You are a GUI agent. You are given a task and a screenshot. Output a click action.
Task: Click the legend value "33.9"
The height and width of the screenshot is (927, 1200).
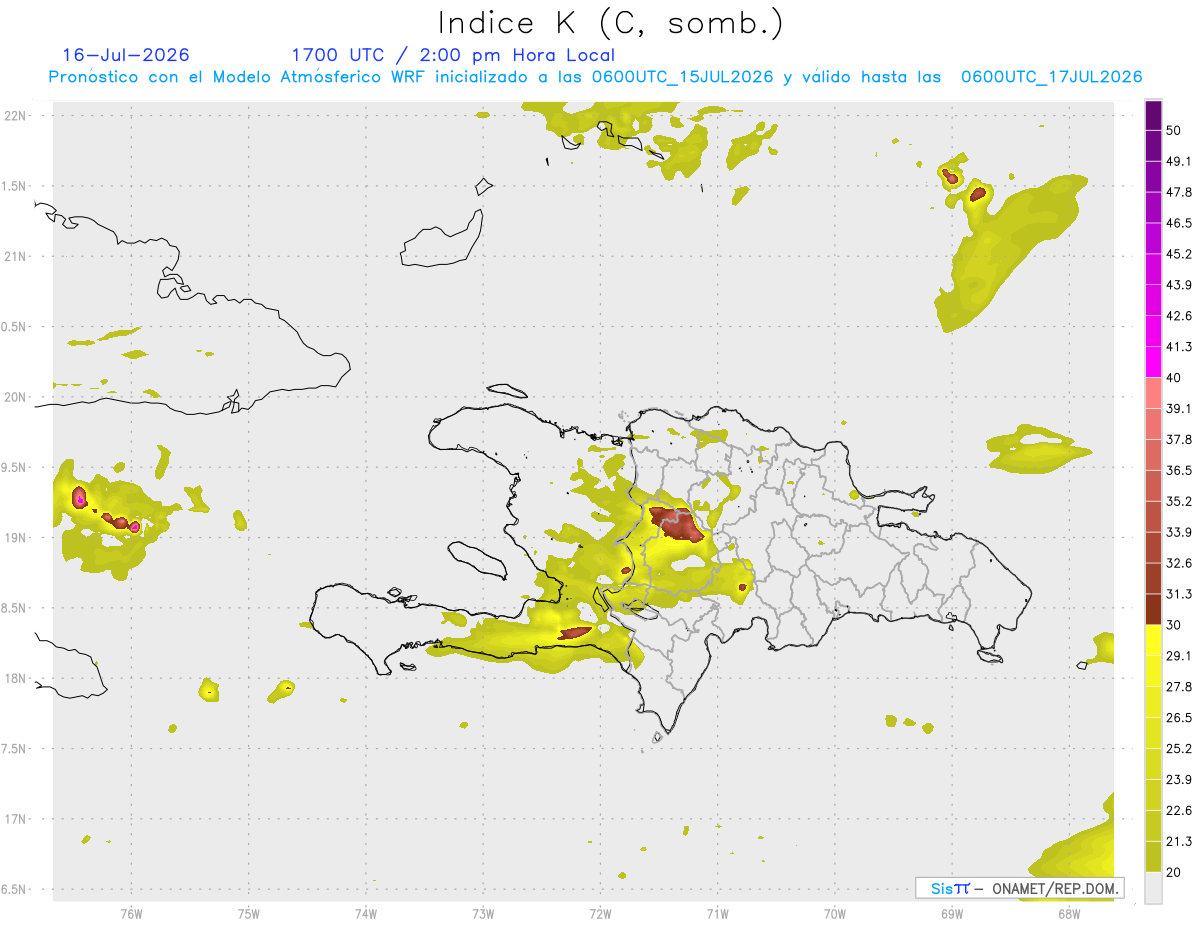click(1179, 532)
